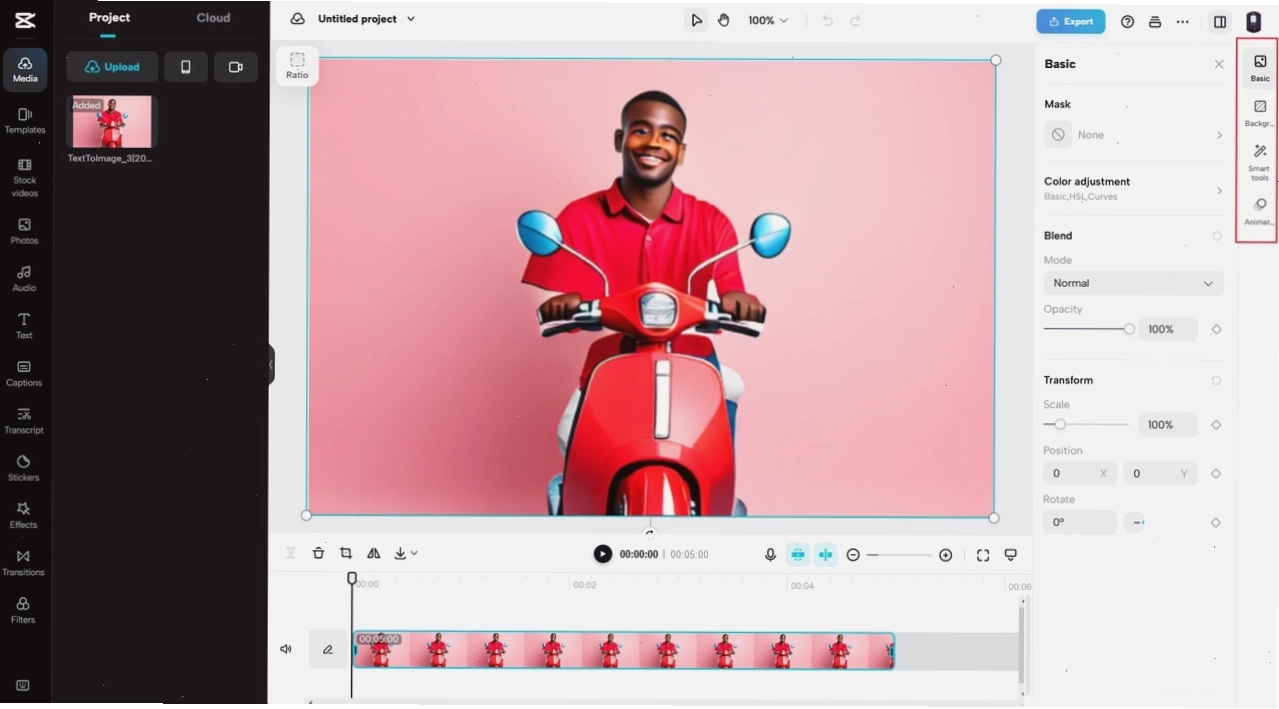Open the Captions panel
The width and height of the screenshot is (1279, 709).
[x=25, y=374]
